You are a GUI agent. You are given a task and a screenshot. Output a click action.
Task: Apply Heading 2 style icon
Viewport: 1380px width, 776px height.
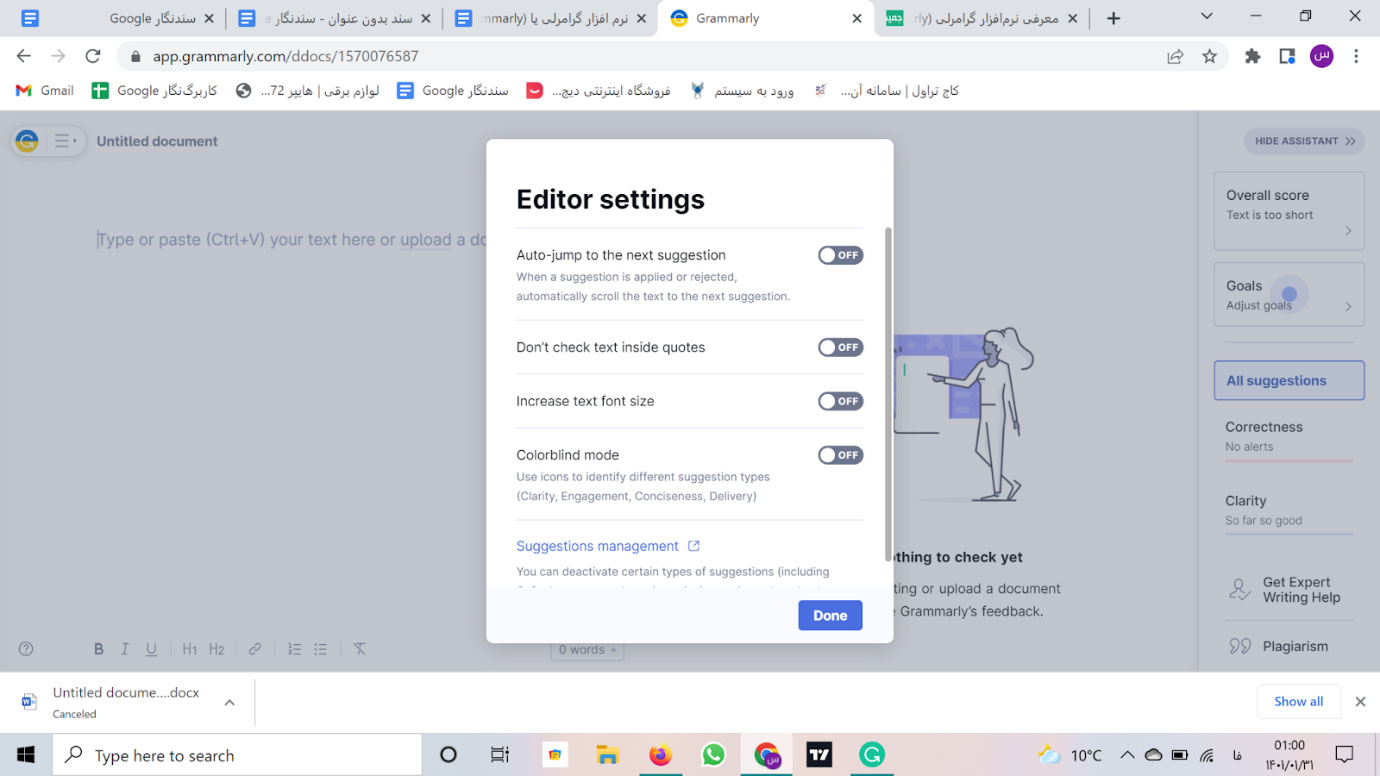pos(216,649)
